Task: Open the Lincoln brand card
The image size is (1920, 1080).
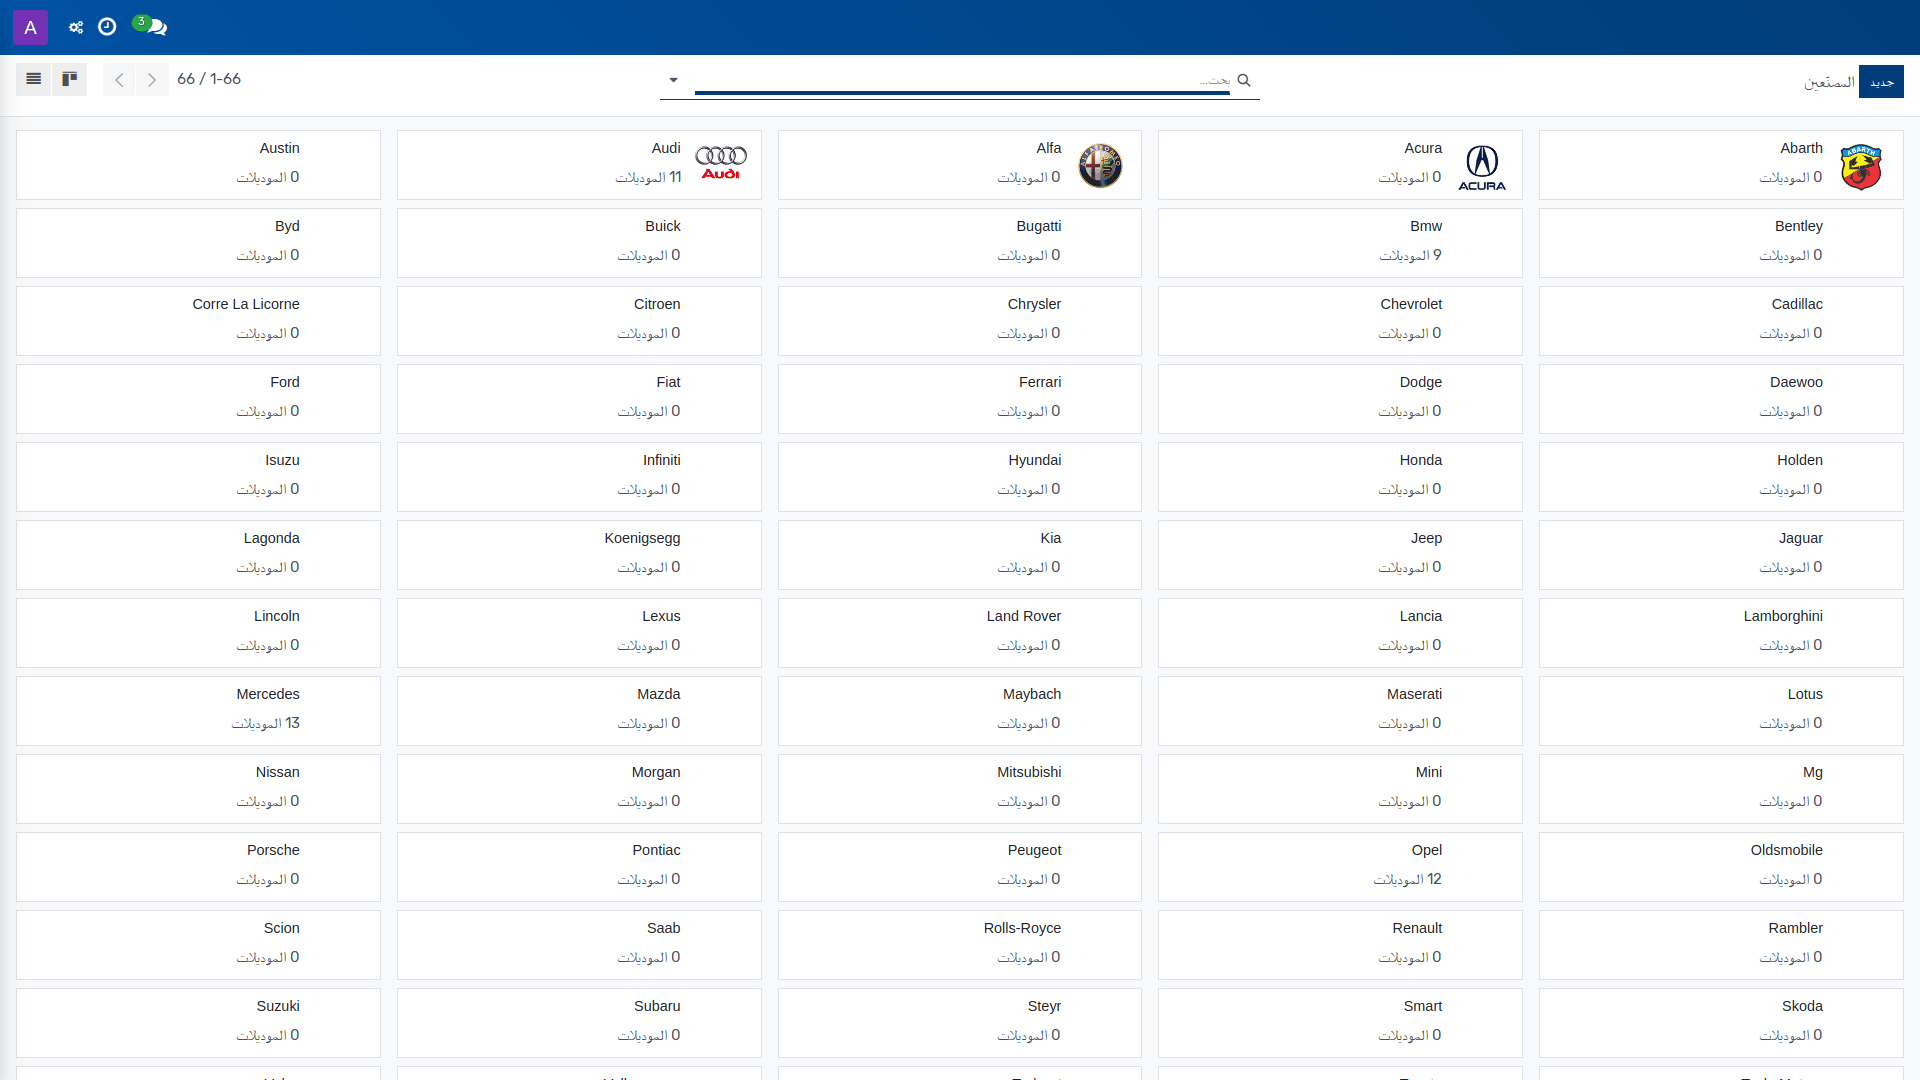Action: (x=198, y=633)
